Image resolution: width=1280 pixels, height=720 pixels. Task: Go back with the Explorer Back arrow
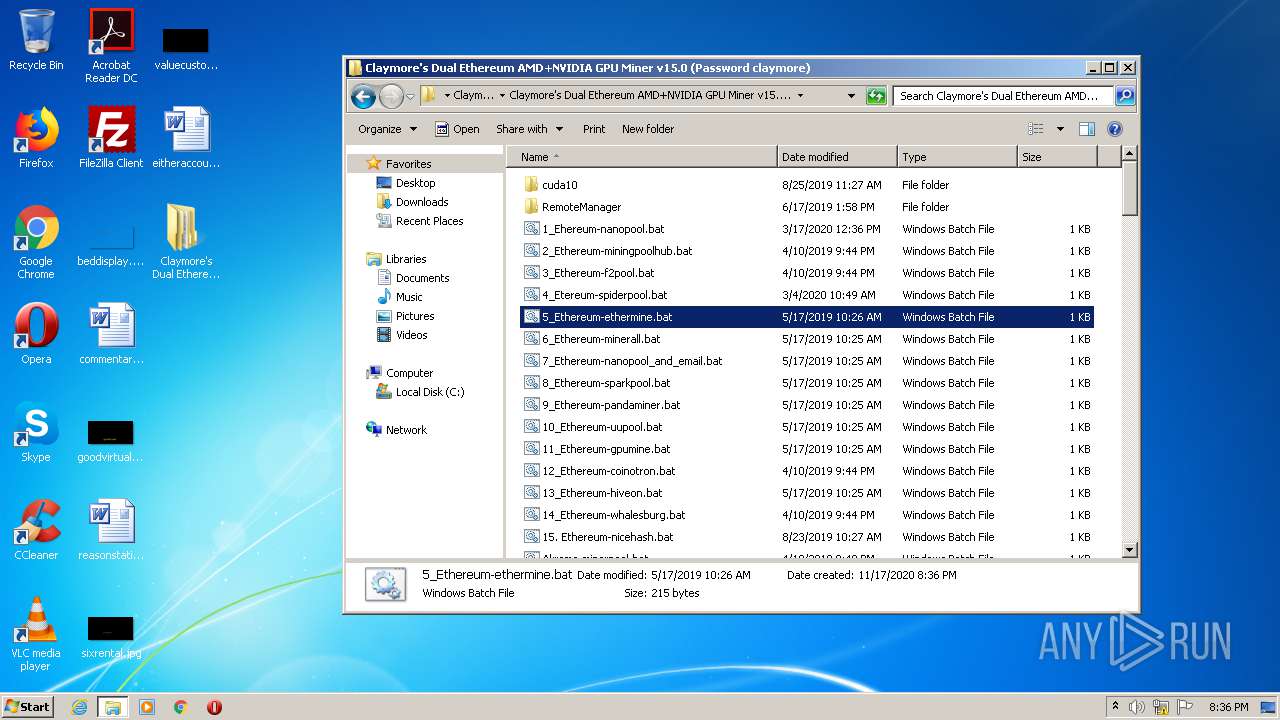pos(363,96)
